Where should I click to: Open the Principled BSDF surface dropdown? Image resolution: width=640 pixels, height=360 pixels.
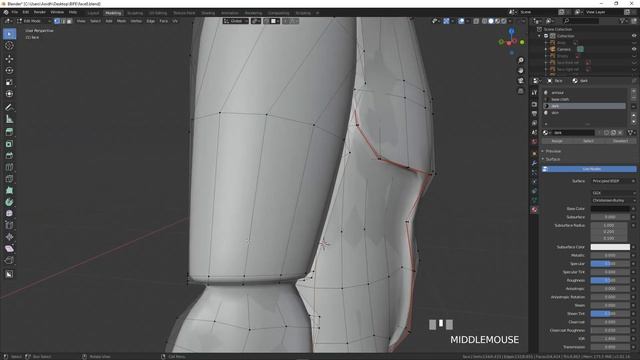(613, 181)
